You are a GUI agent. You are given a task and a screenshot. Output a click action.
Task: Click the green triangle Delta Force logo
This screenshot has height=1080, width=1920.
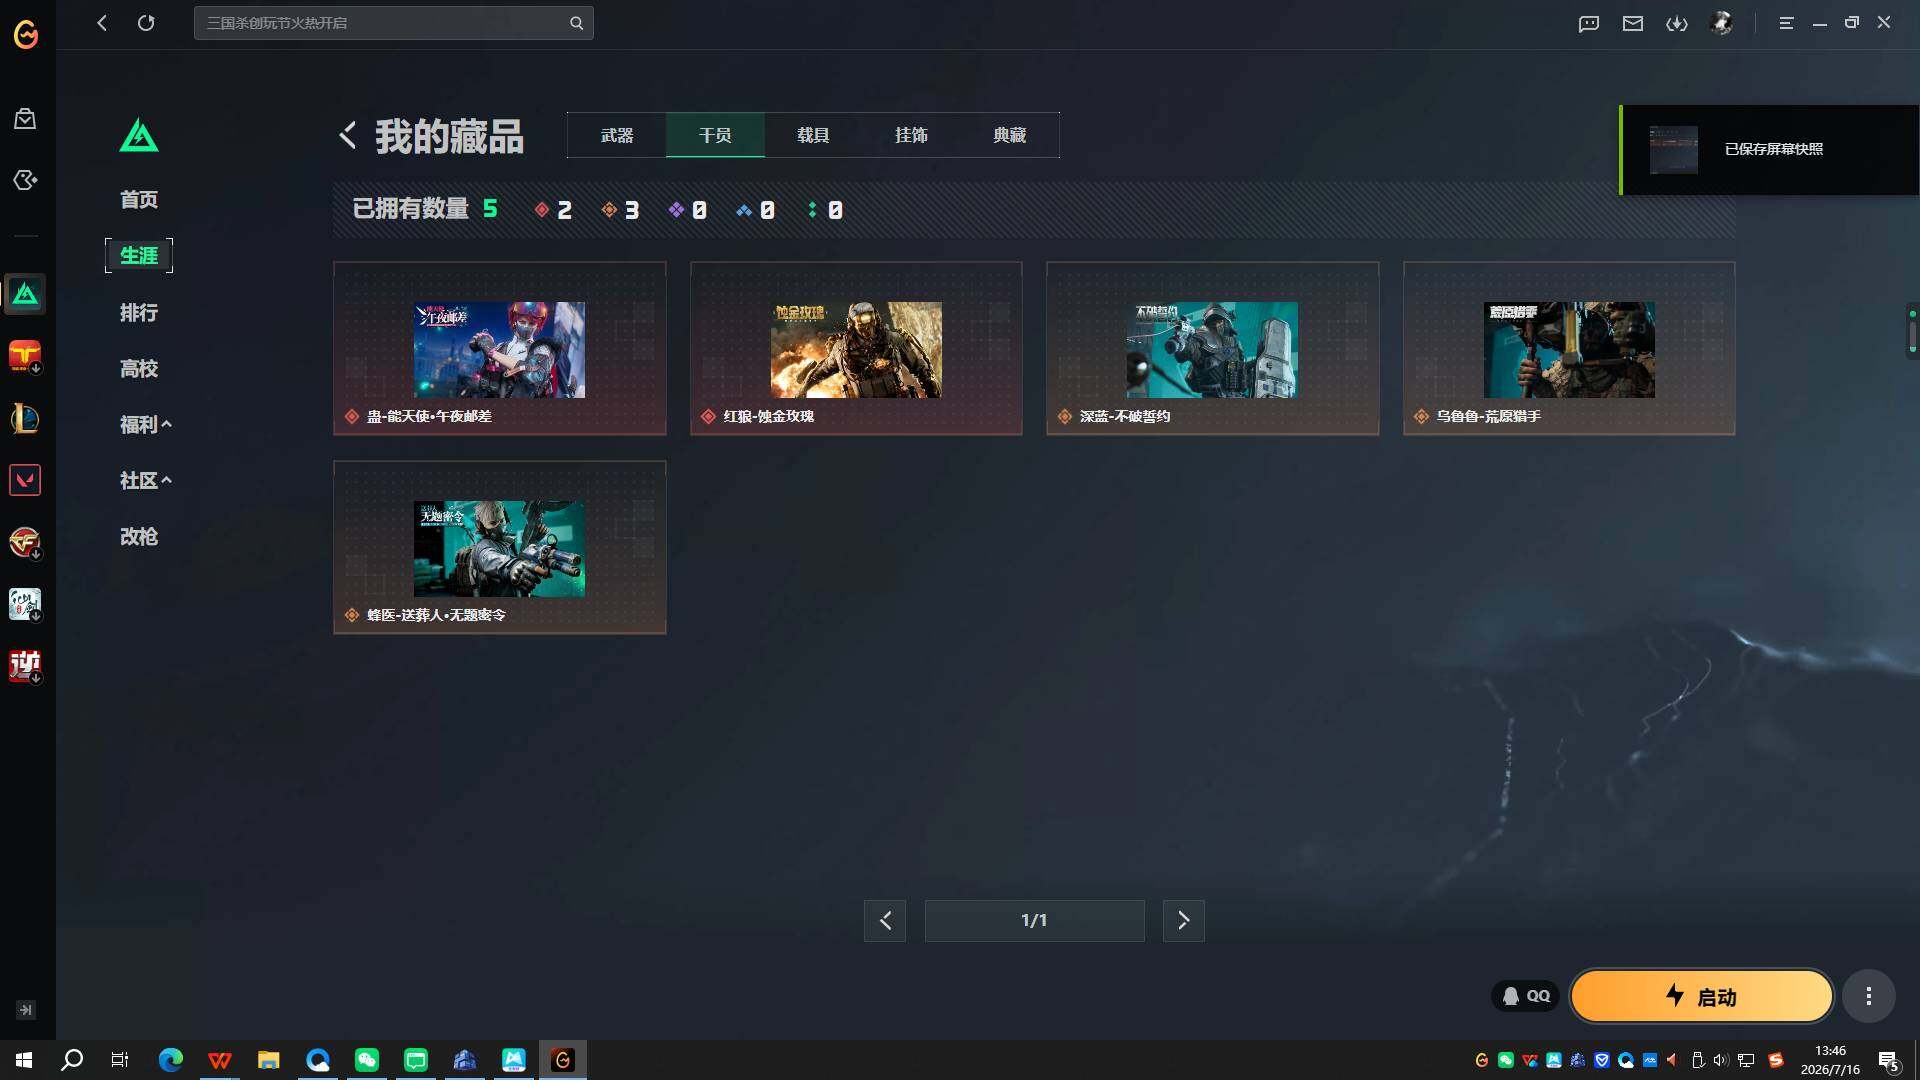(139, 135)
